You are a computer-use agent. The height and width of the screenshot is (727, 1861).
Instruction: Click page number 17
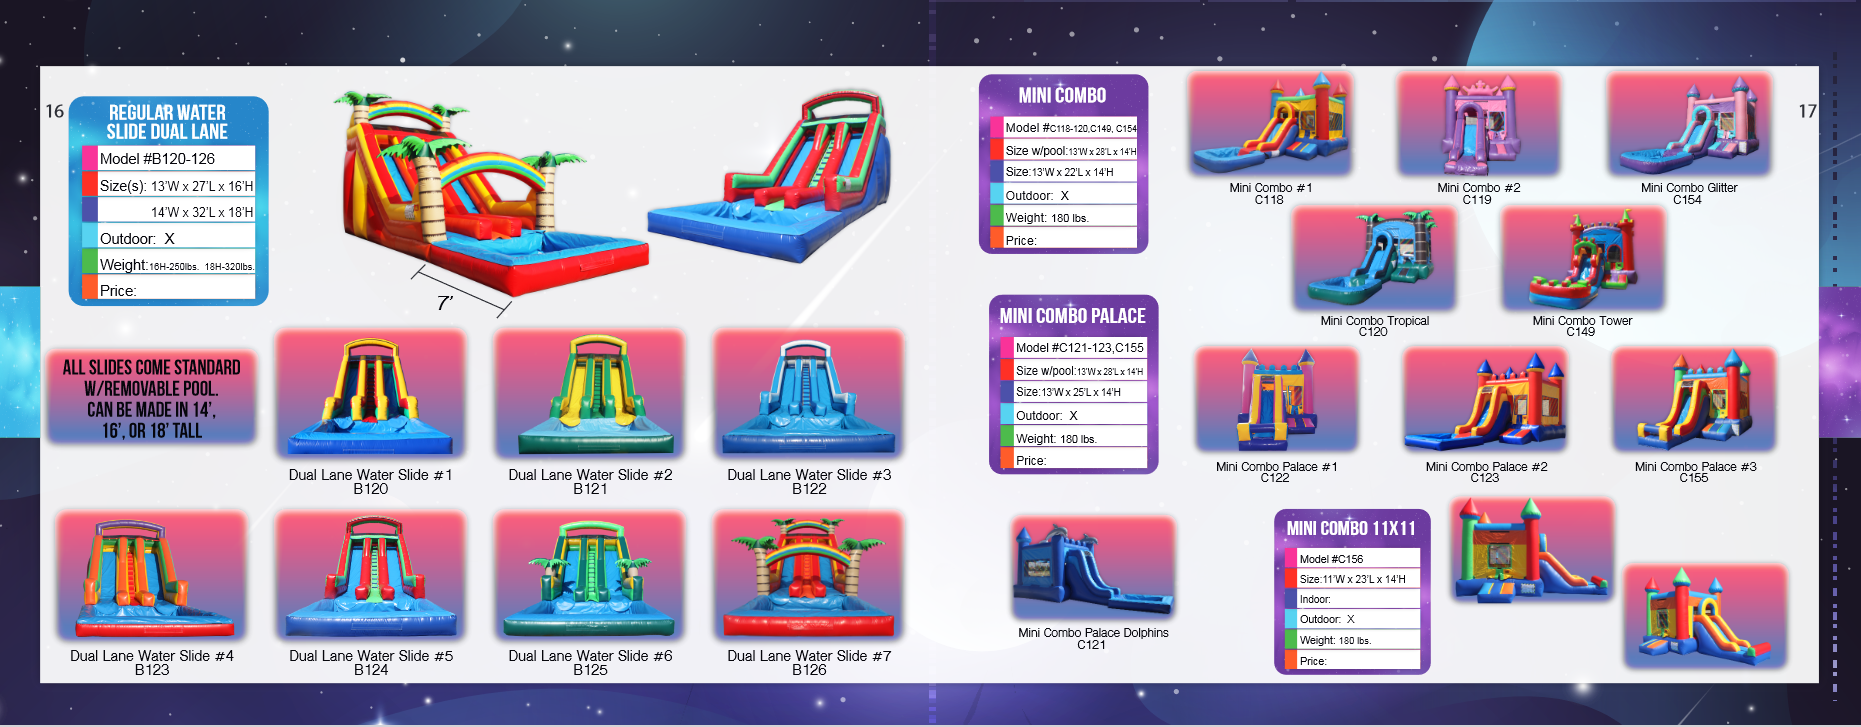click(x=1807, y=111)
